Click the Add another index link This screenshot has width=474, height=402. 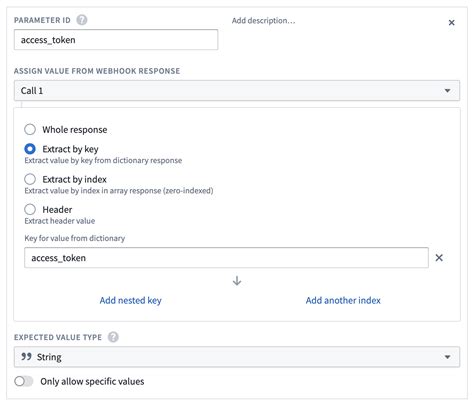click(343, 300)
